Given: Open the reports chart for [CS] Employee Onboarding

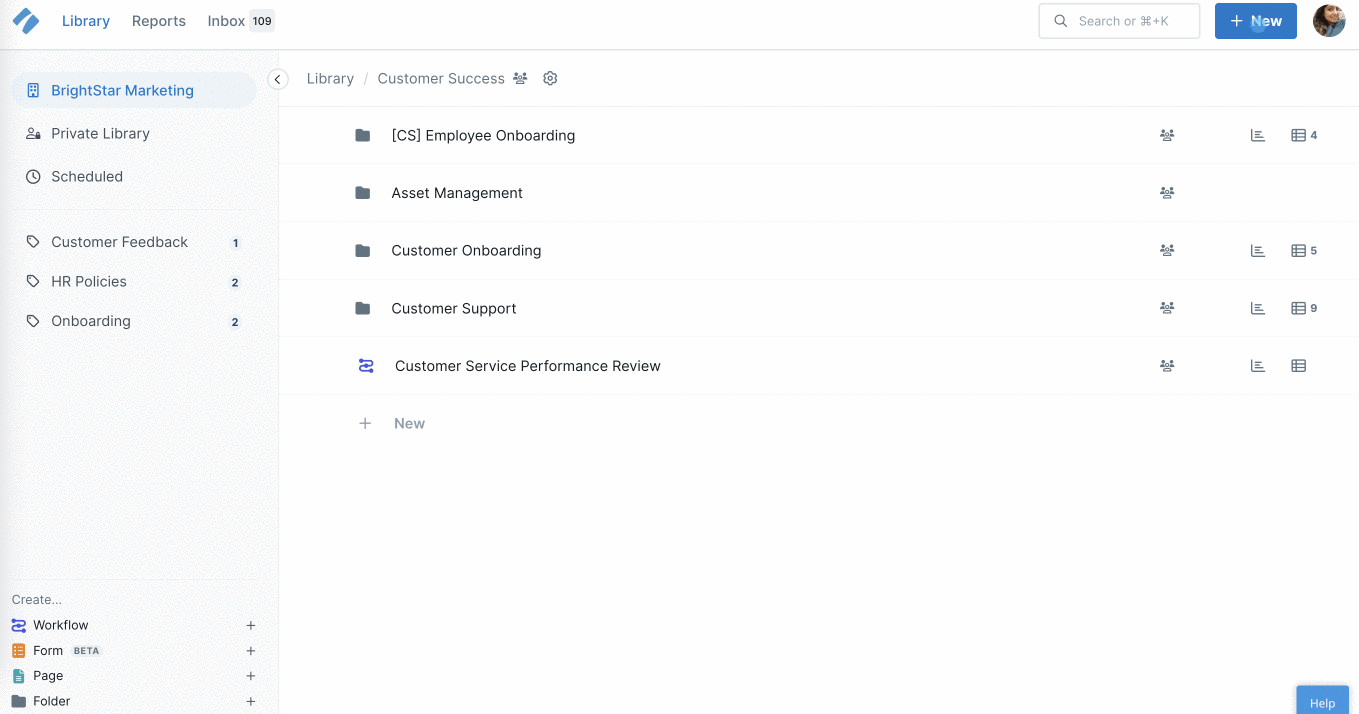Looking at the screenshot, I should point(1258,135).
